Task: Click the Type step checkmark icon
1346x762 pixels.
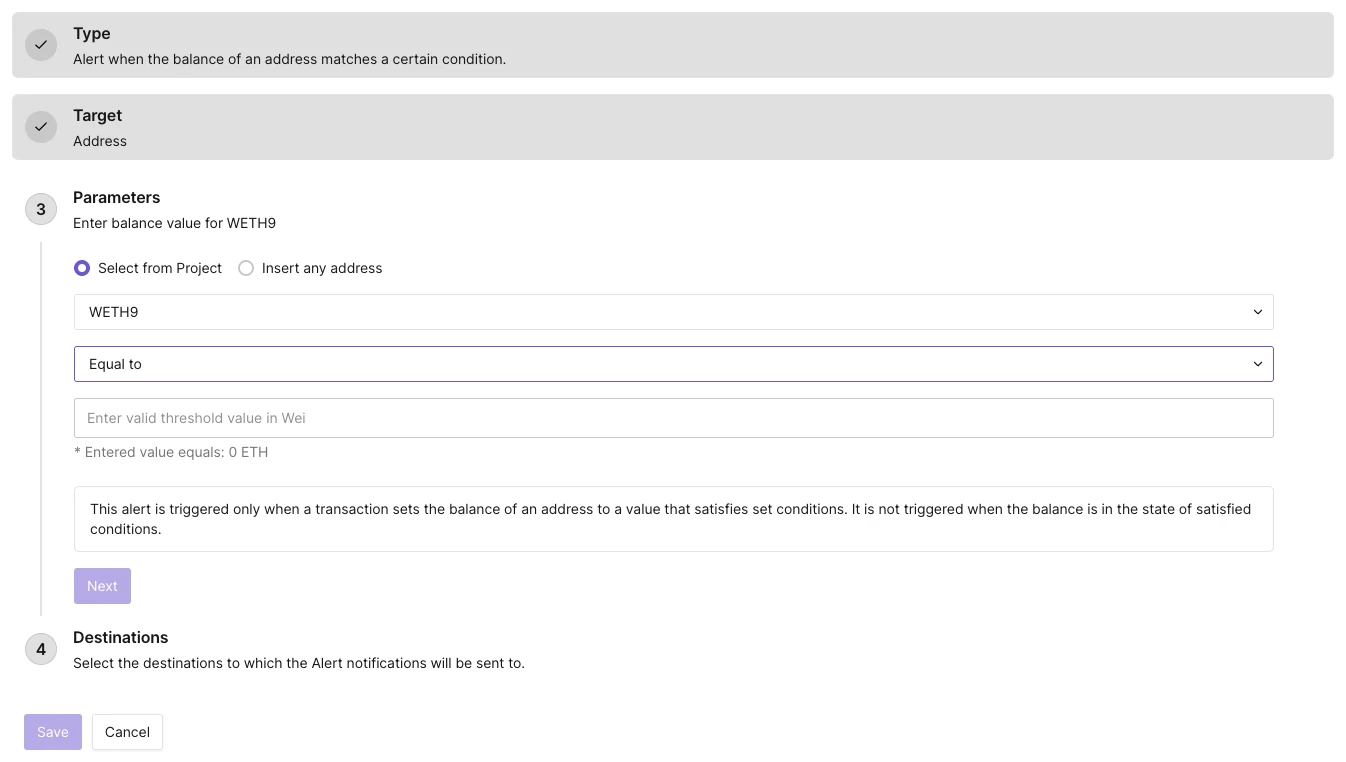Action: point(41,45)
